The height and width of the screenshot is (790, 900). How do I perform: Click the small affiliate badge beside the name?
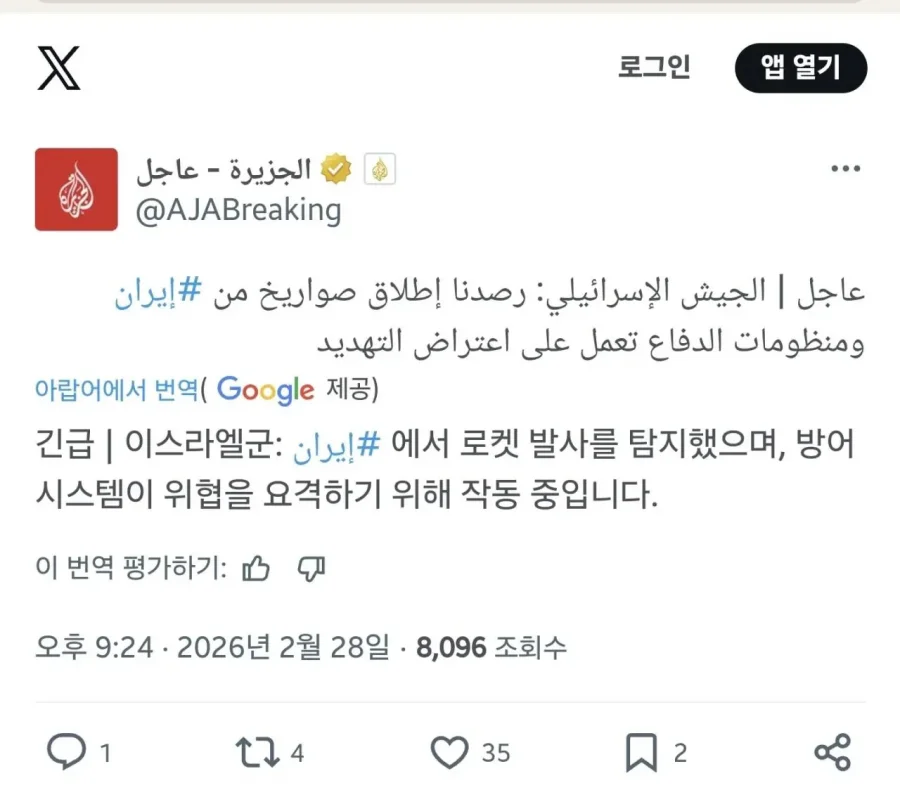[x=379, y=170]
